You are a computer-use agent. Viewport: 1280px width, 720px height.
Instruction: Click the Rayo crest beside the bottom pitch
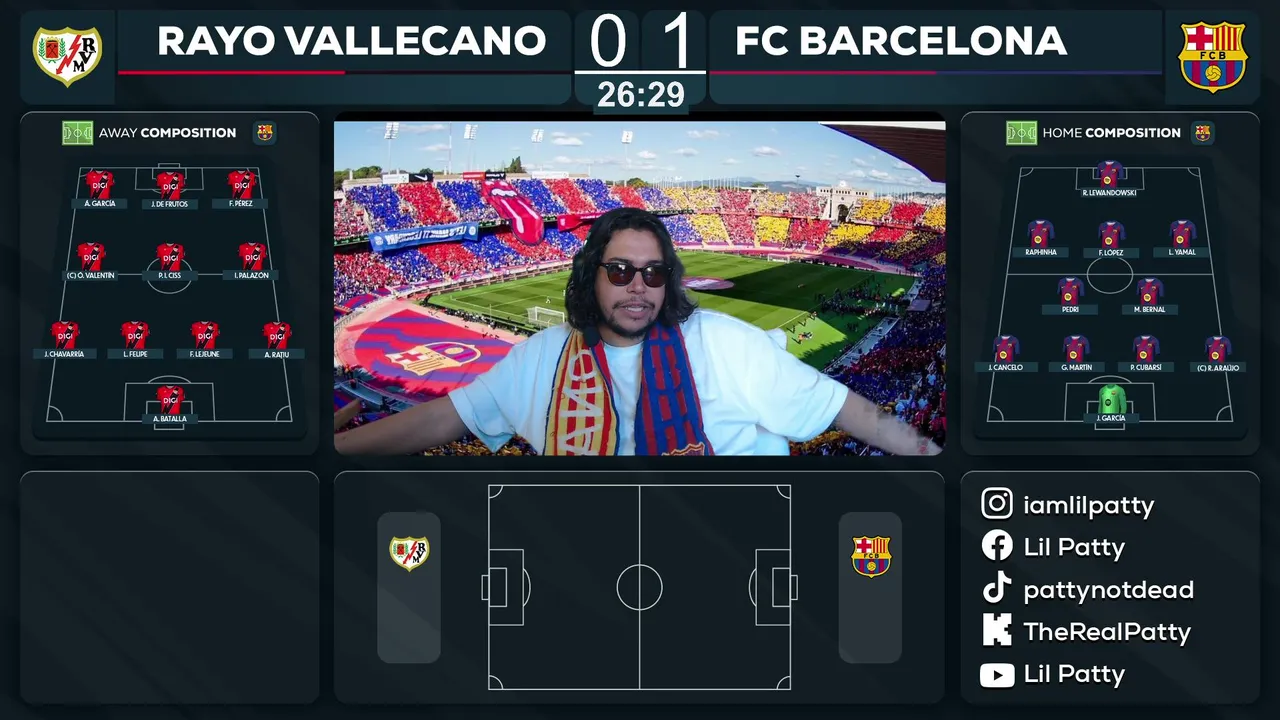point(409,553)
